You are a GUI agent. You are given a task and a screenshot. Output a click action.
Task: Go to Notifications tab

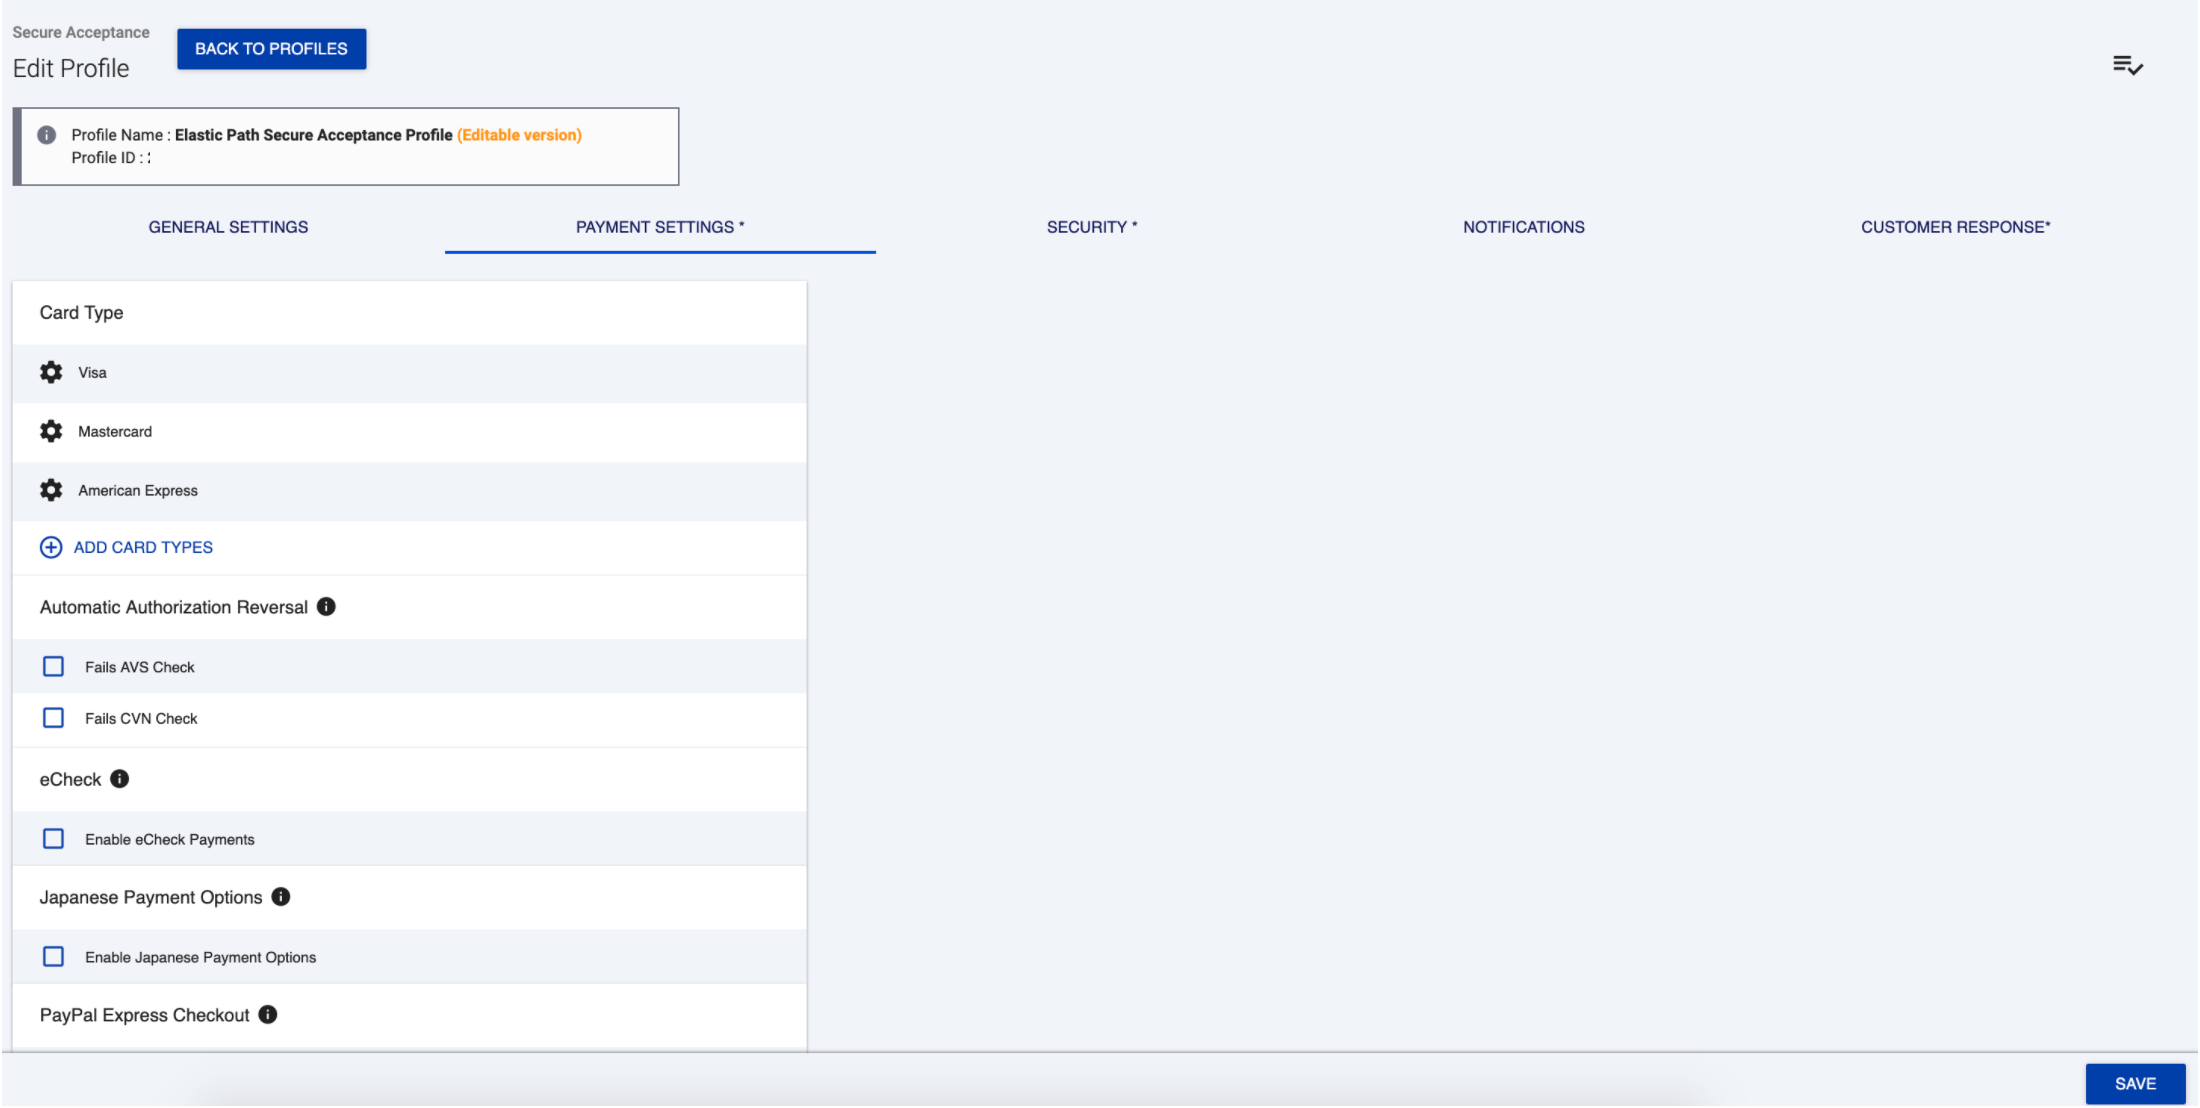pyautogui.click(x=1523, y=227)
